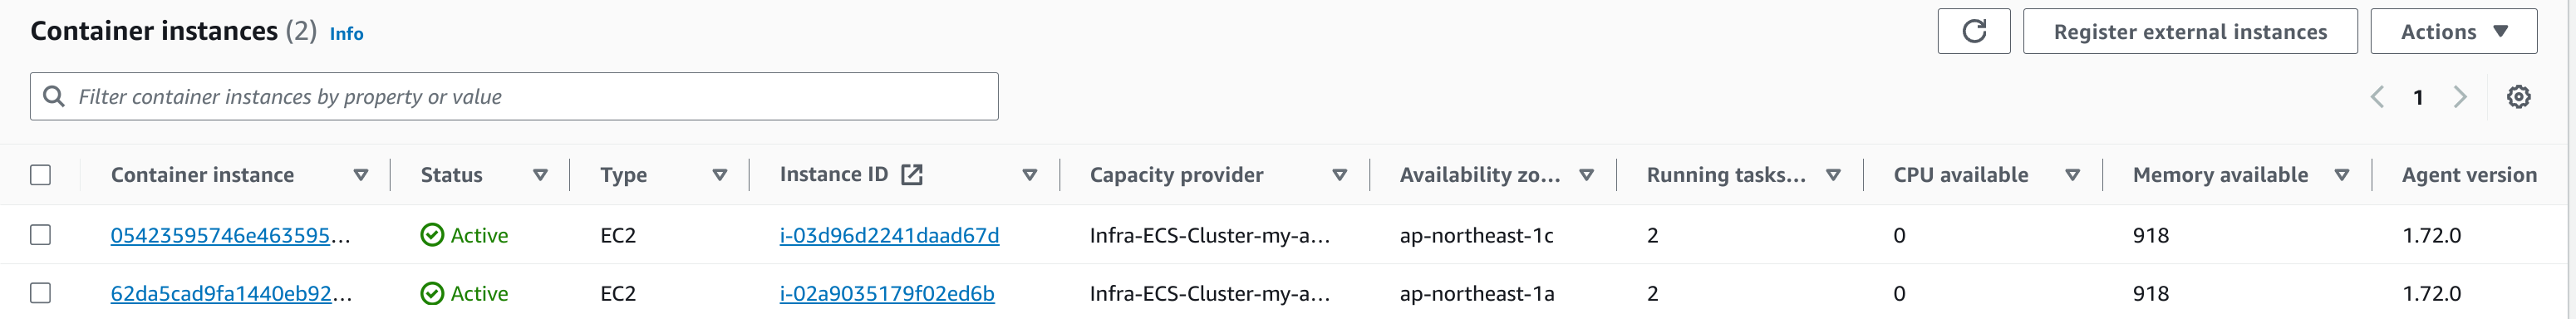
Task: Open instance ID i-03d96d2241daad67d link
Action: click(889, 235)
